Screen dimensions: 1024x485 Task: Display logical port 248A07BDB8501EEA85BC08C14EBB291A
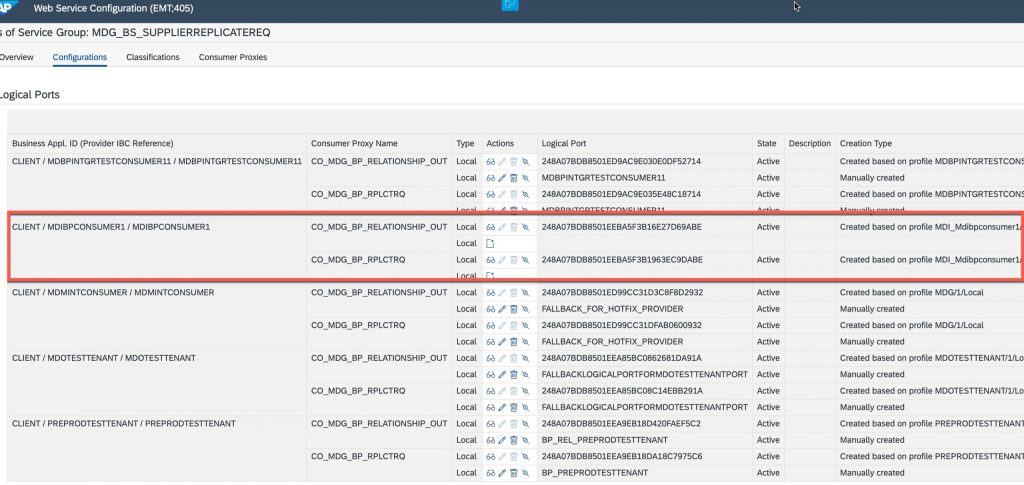point(490,390)
